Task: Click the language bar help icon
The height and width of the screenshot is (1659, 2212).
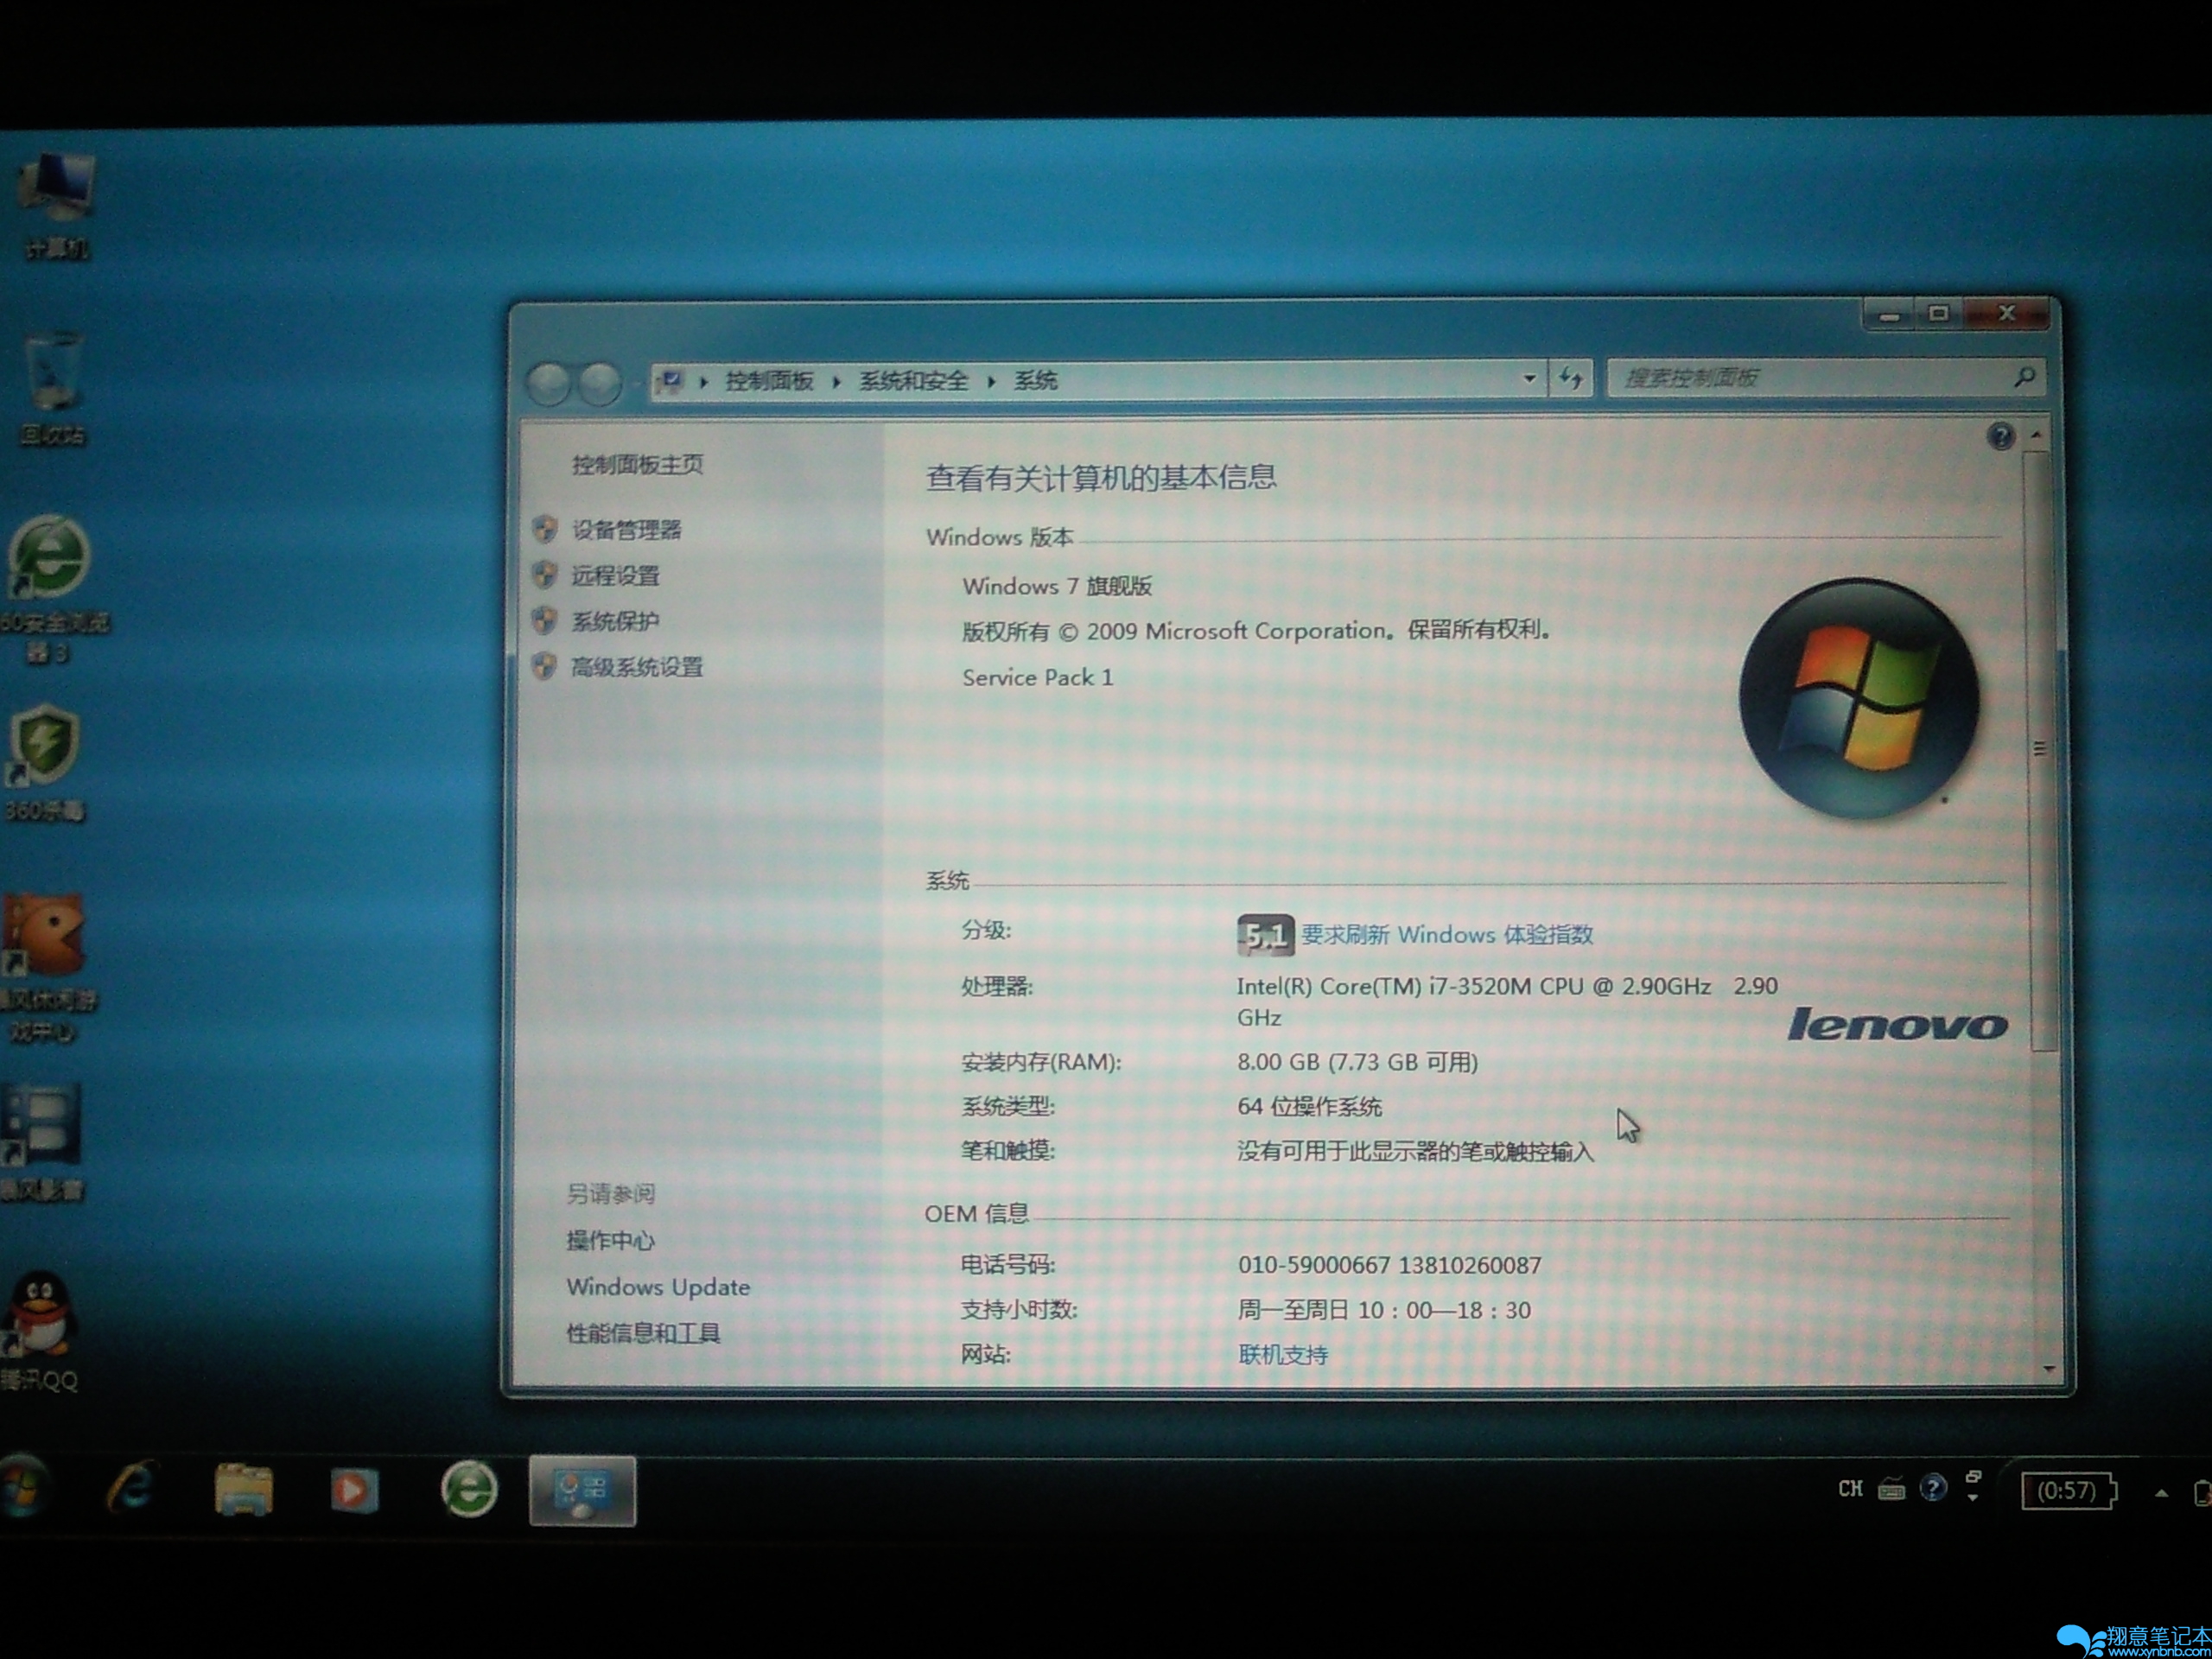Action: coord(1933,1488)
